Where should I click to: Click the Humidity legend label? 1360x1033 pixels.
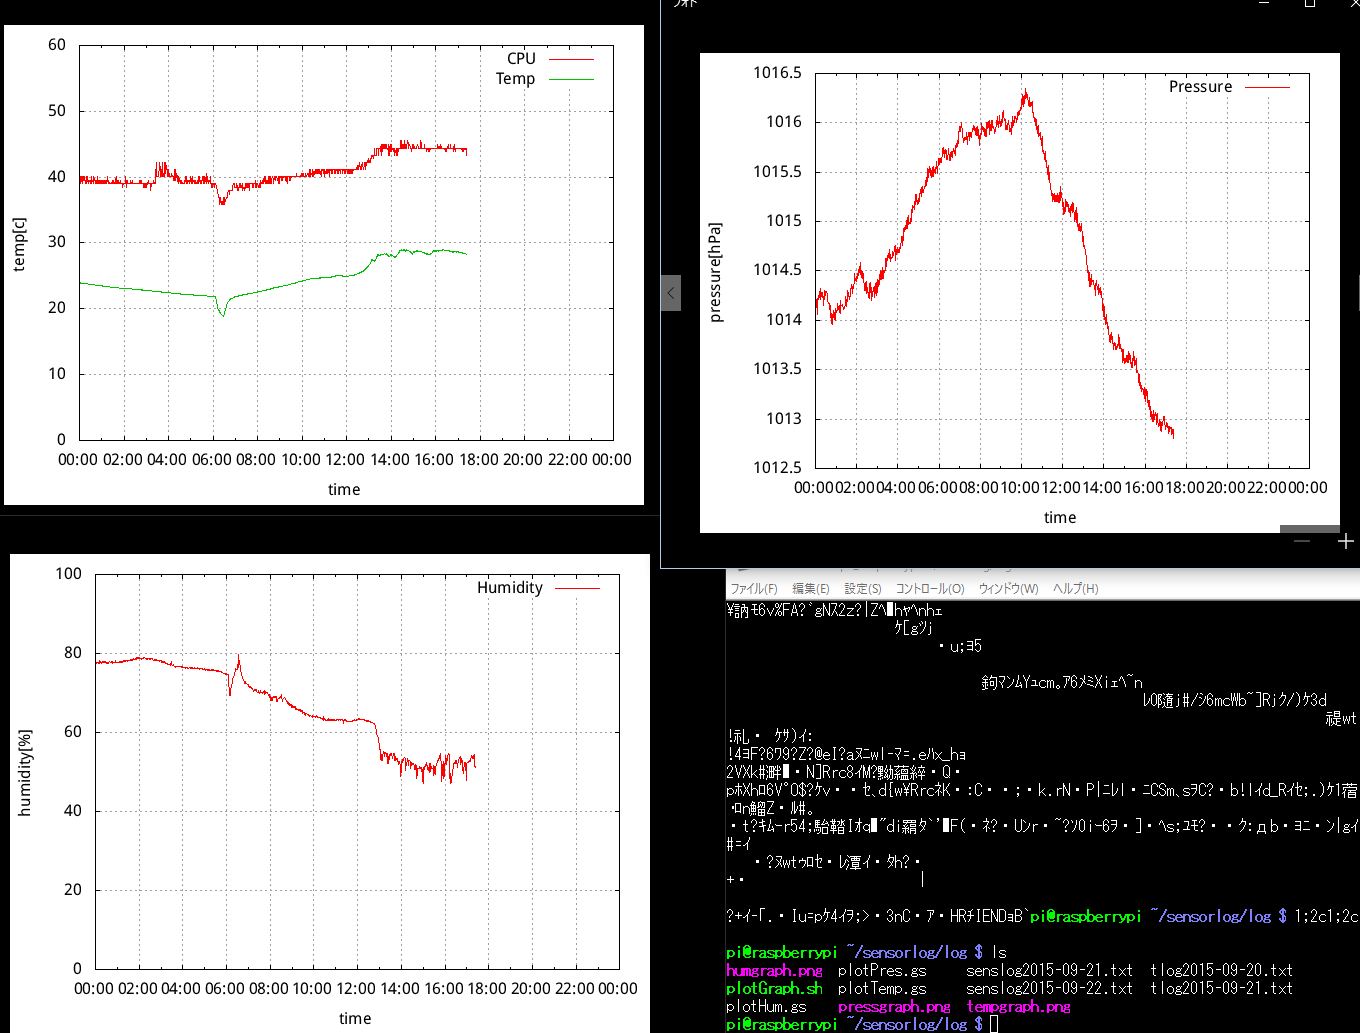[510, 588]
